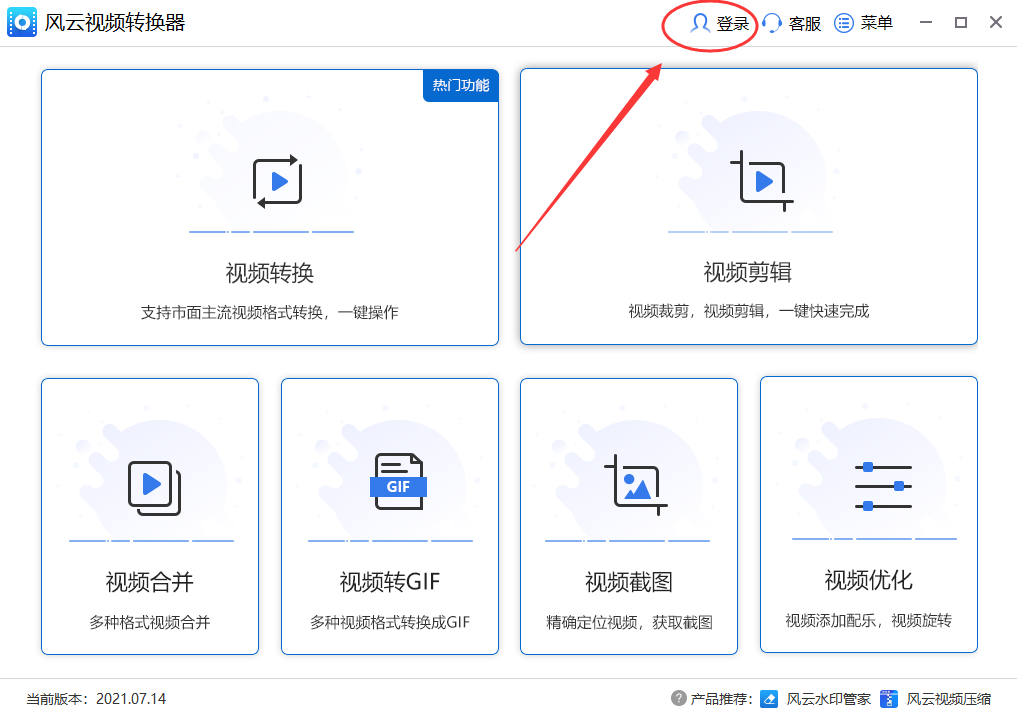
Task: Click the list menu icon beside 菜单
Action: (x=843, y=23)
